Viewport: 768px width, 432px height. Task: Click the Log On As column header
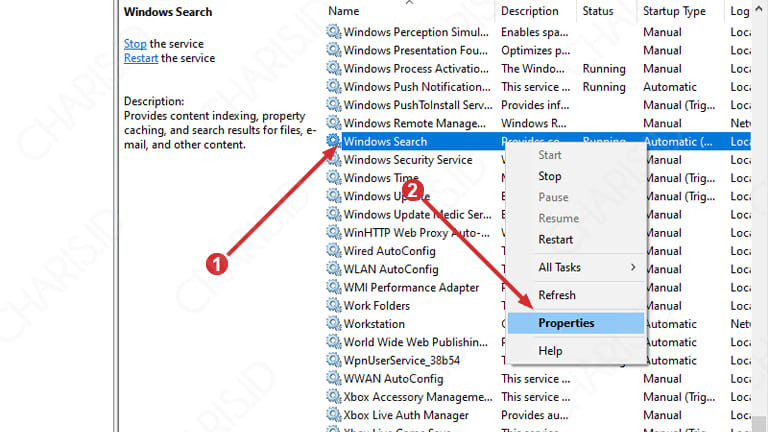pos(739,11)
